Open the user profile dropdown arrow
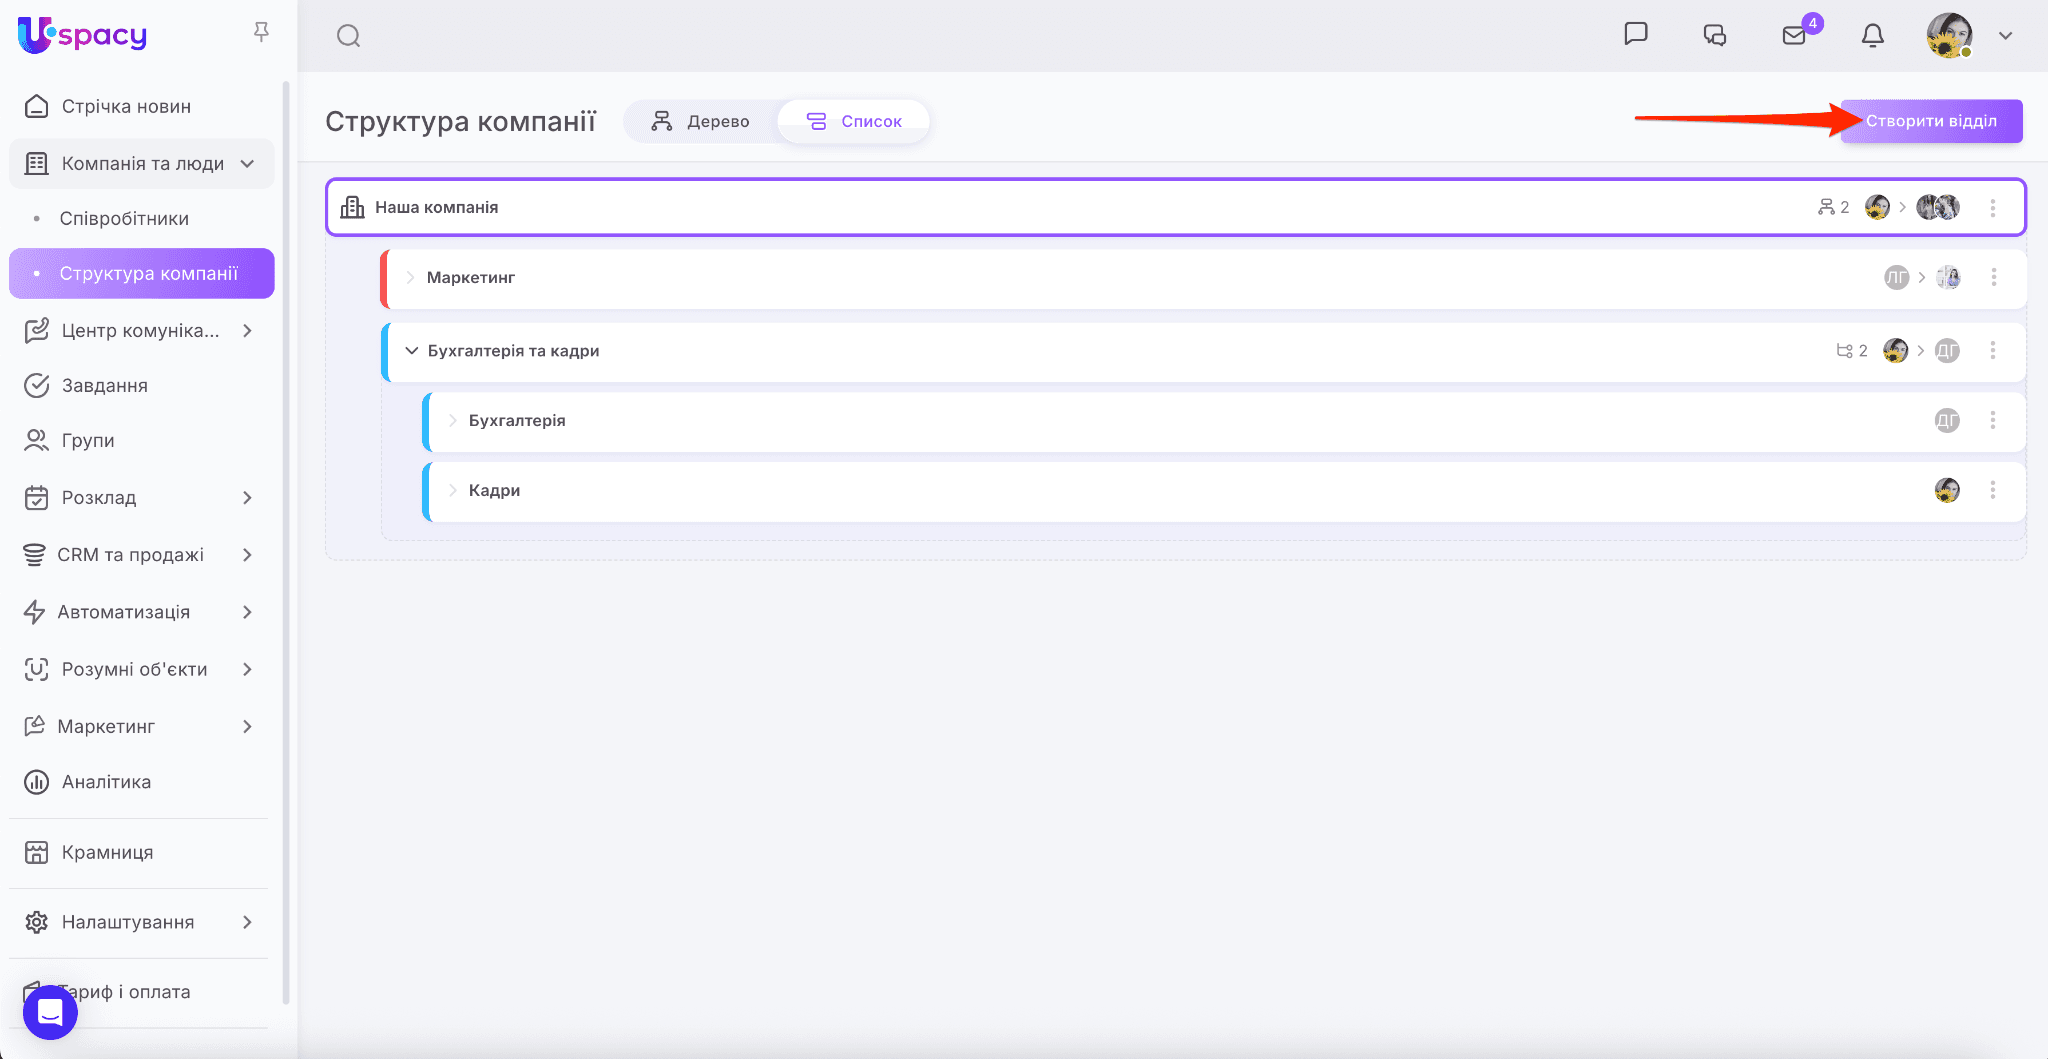 (2005, 36)
